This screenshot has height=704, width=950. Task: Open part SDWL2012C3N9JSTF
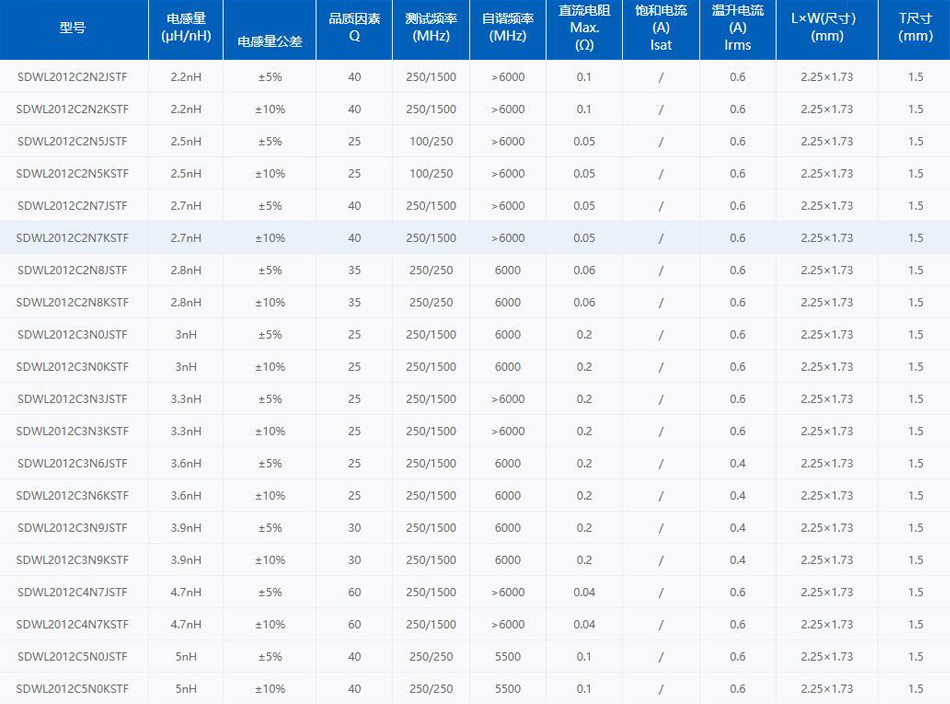coord(72,528)
